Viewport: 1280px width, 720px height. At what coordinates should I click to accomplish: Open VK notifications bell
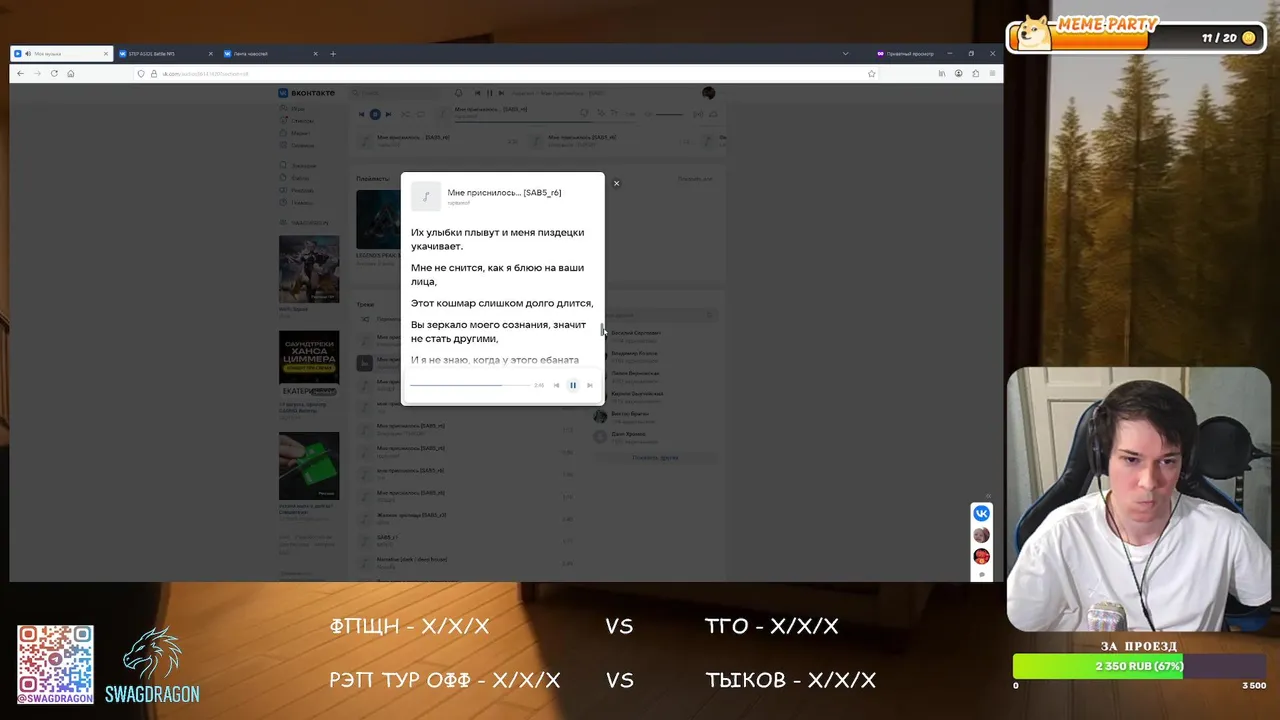point(458,93)
